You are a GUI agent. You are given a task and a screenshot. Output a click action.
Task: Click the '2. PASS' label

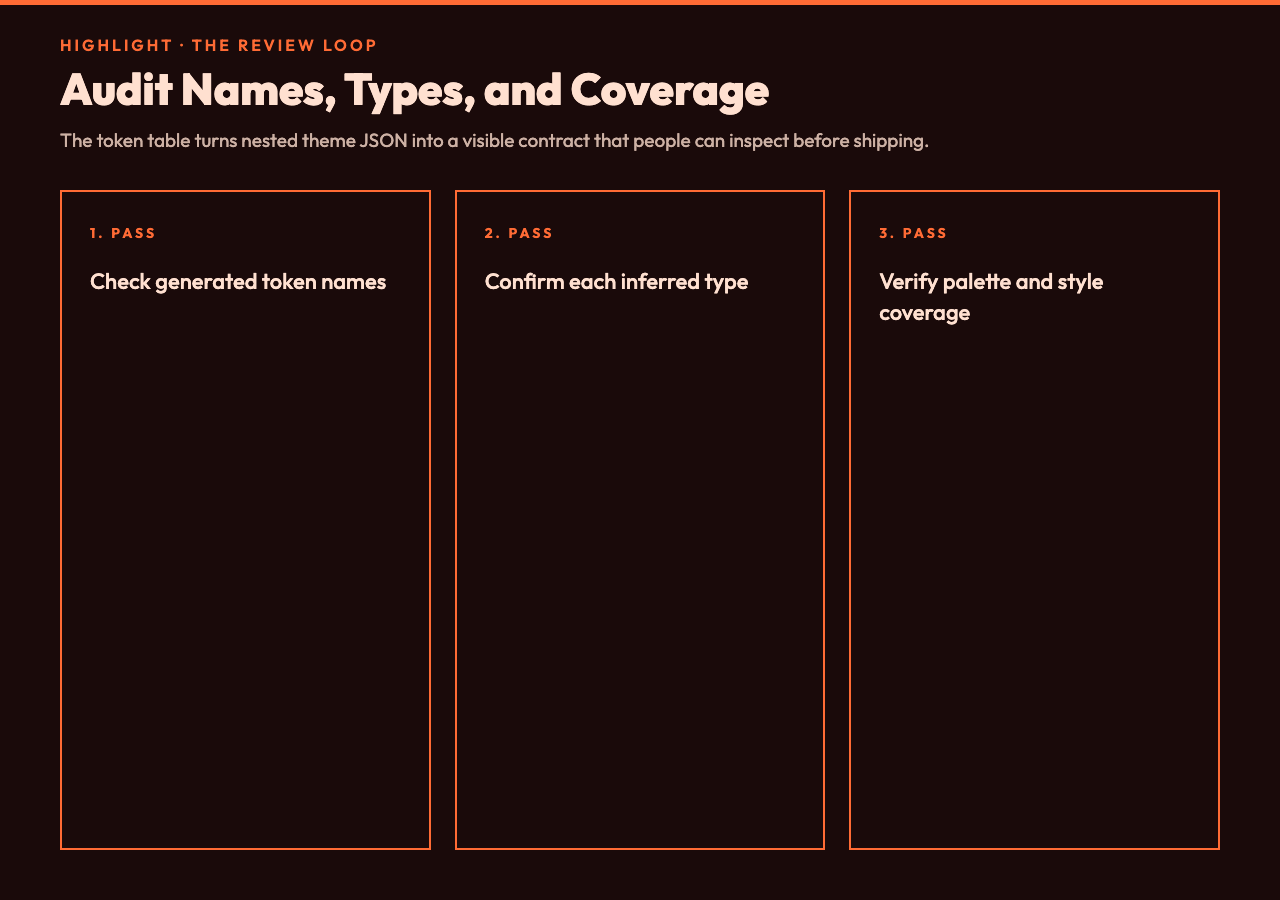click(x=519, y=233)
